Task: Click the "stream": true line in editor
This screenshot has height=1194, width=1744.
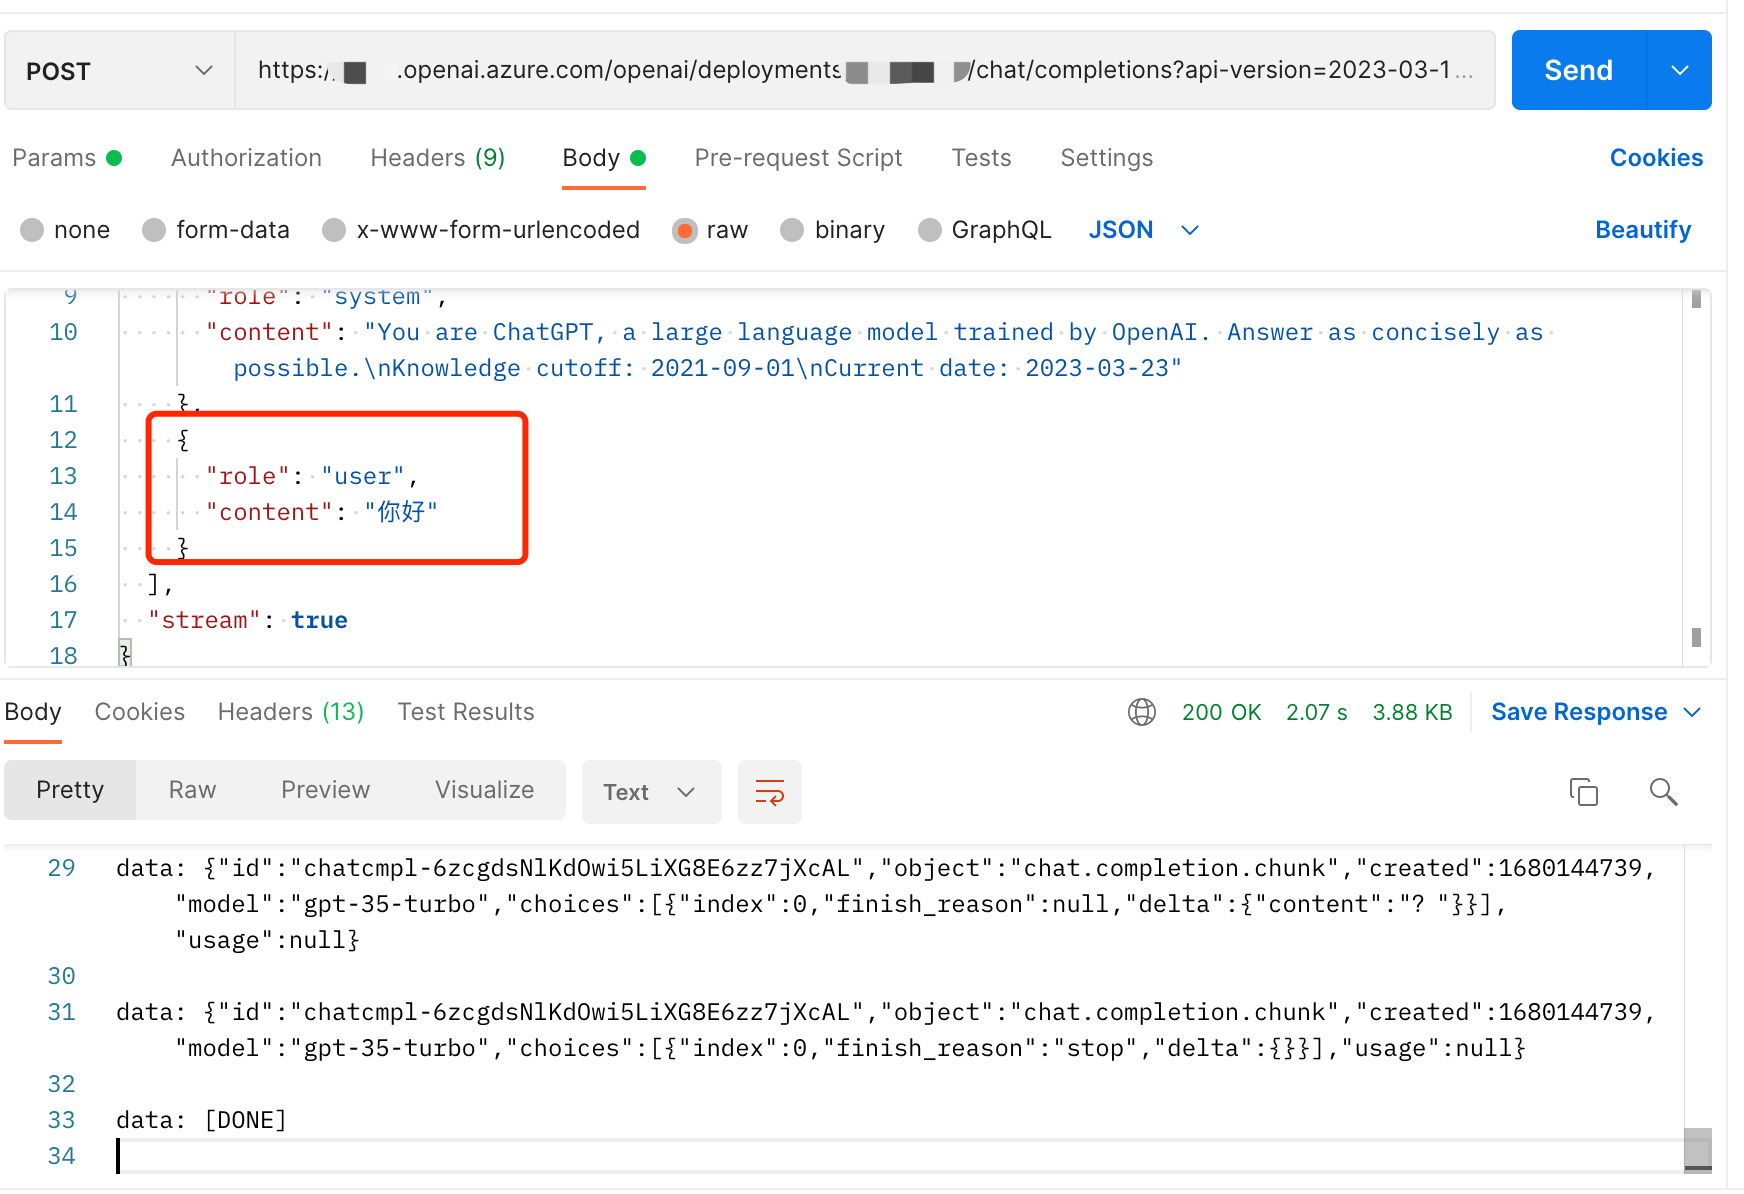Action: 248,620
